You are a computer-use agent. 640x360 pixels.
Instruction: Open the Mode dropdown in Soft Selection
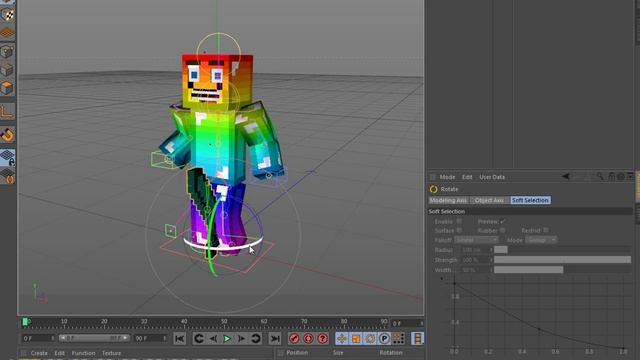541,240
